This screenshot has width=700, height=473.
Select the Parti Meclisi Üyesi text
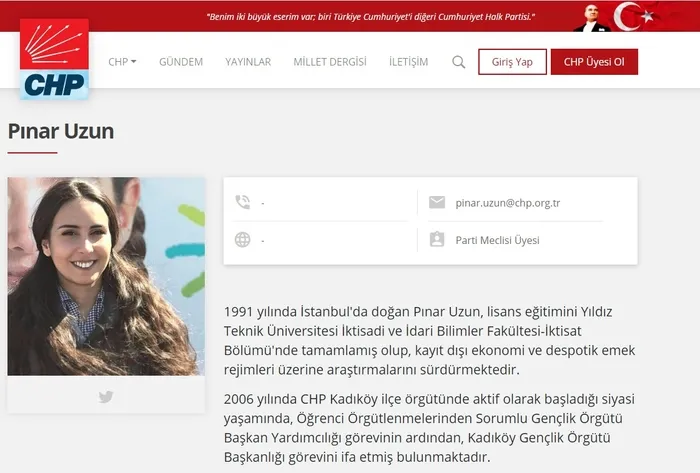click(x=497, y=240)
